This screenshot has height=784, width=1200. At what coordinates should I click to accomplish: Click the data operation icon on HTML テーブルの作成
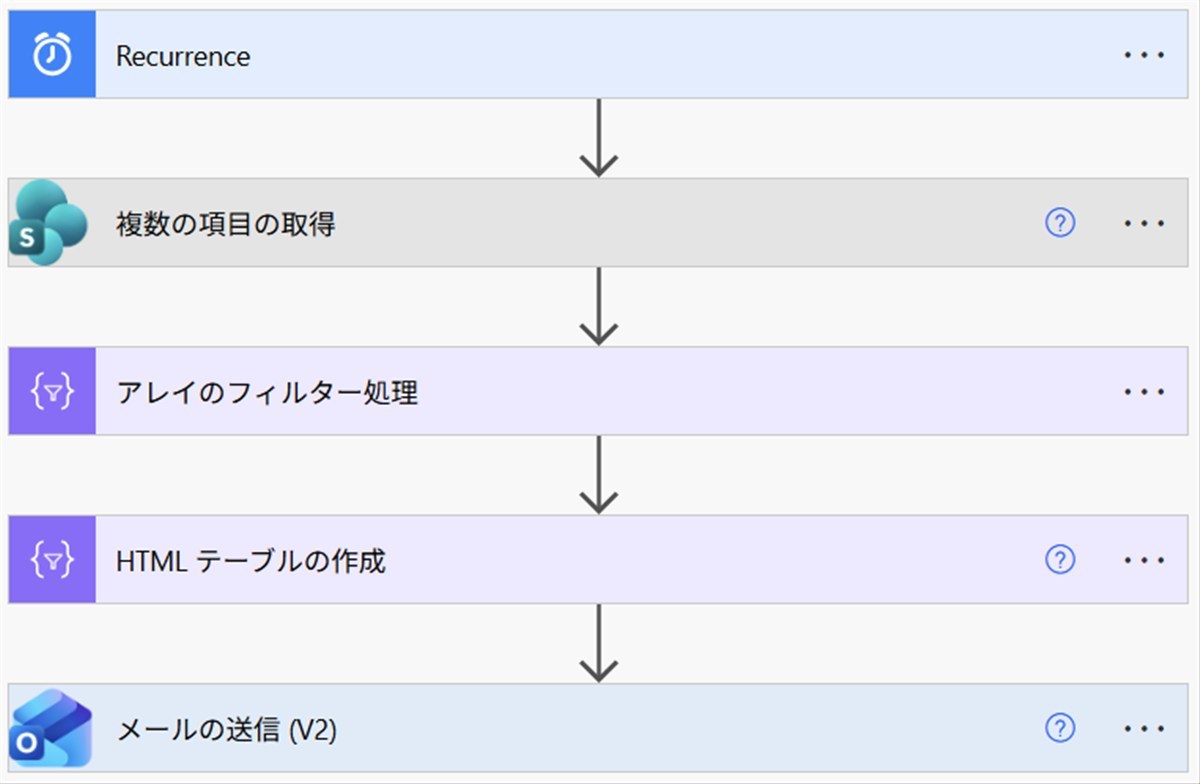click(x=52, y=560)
